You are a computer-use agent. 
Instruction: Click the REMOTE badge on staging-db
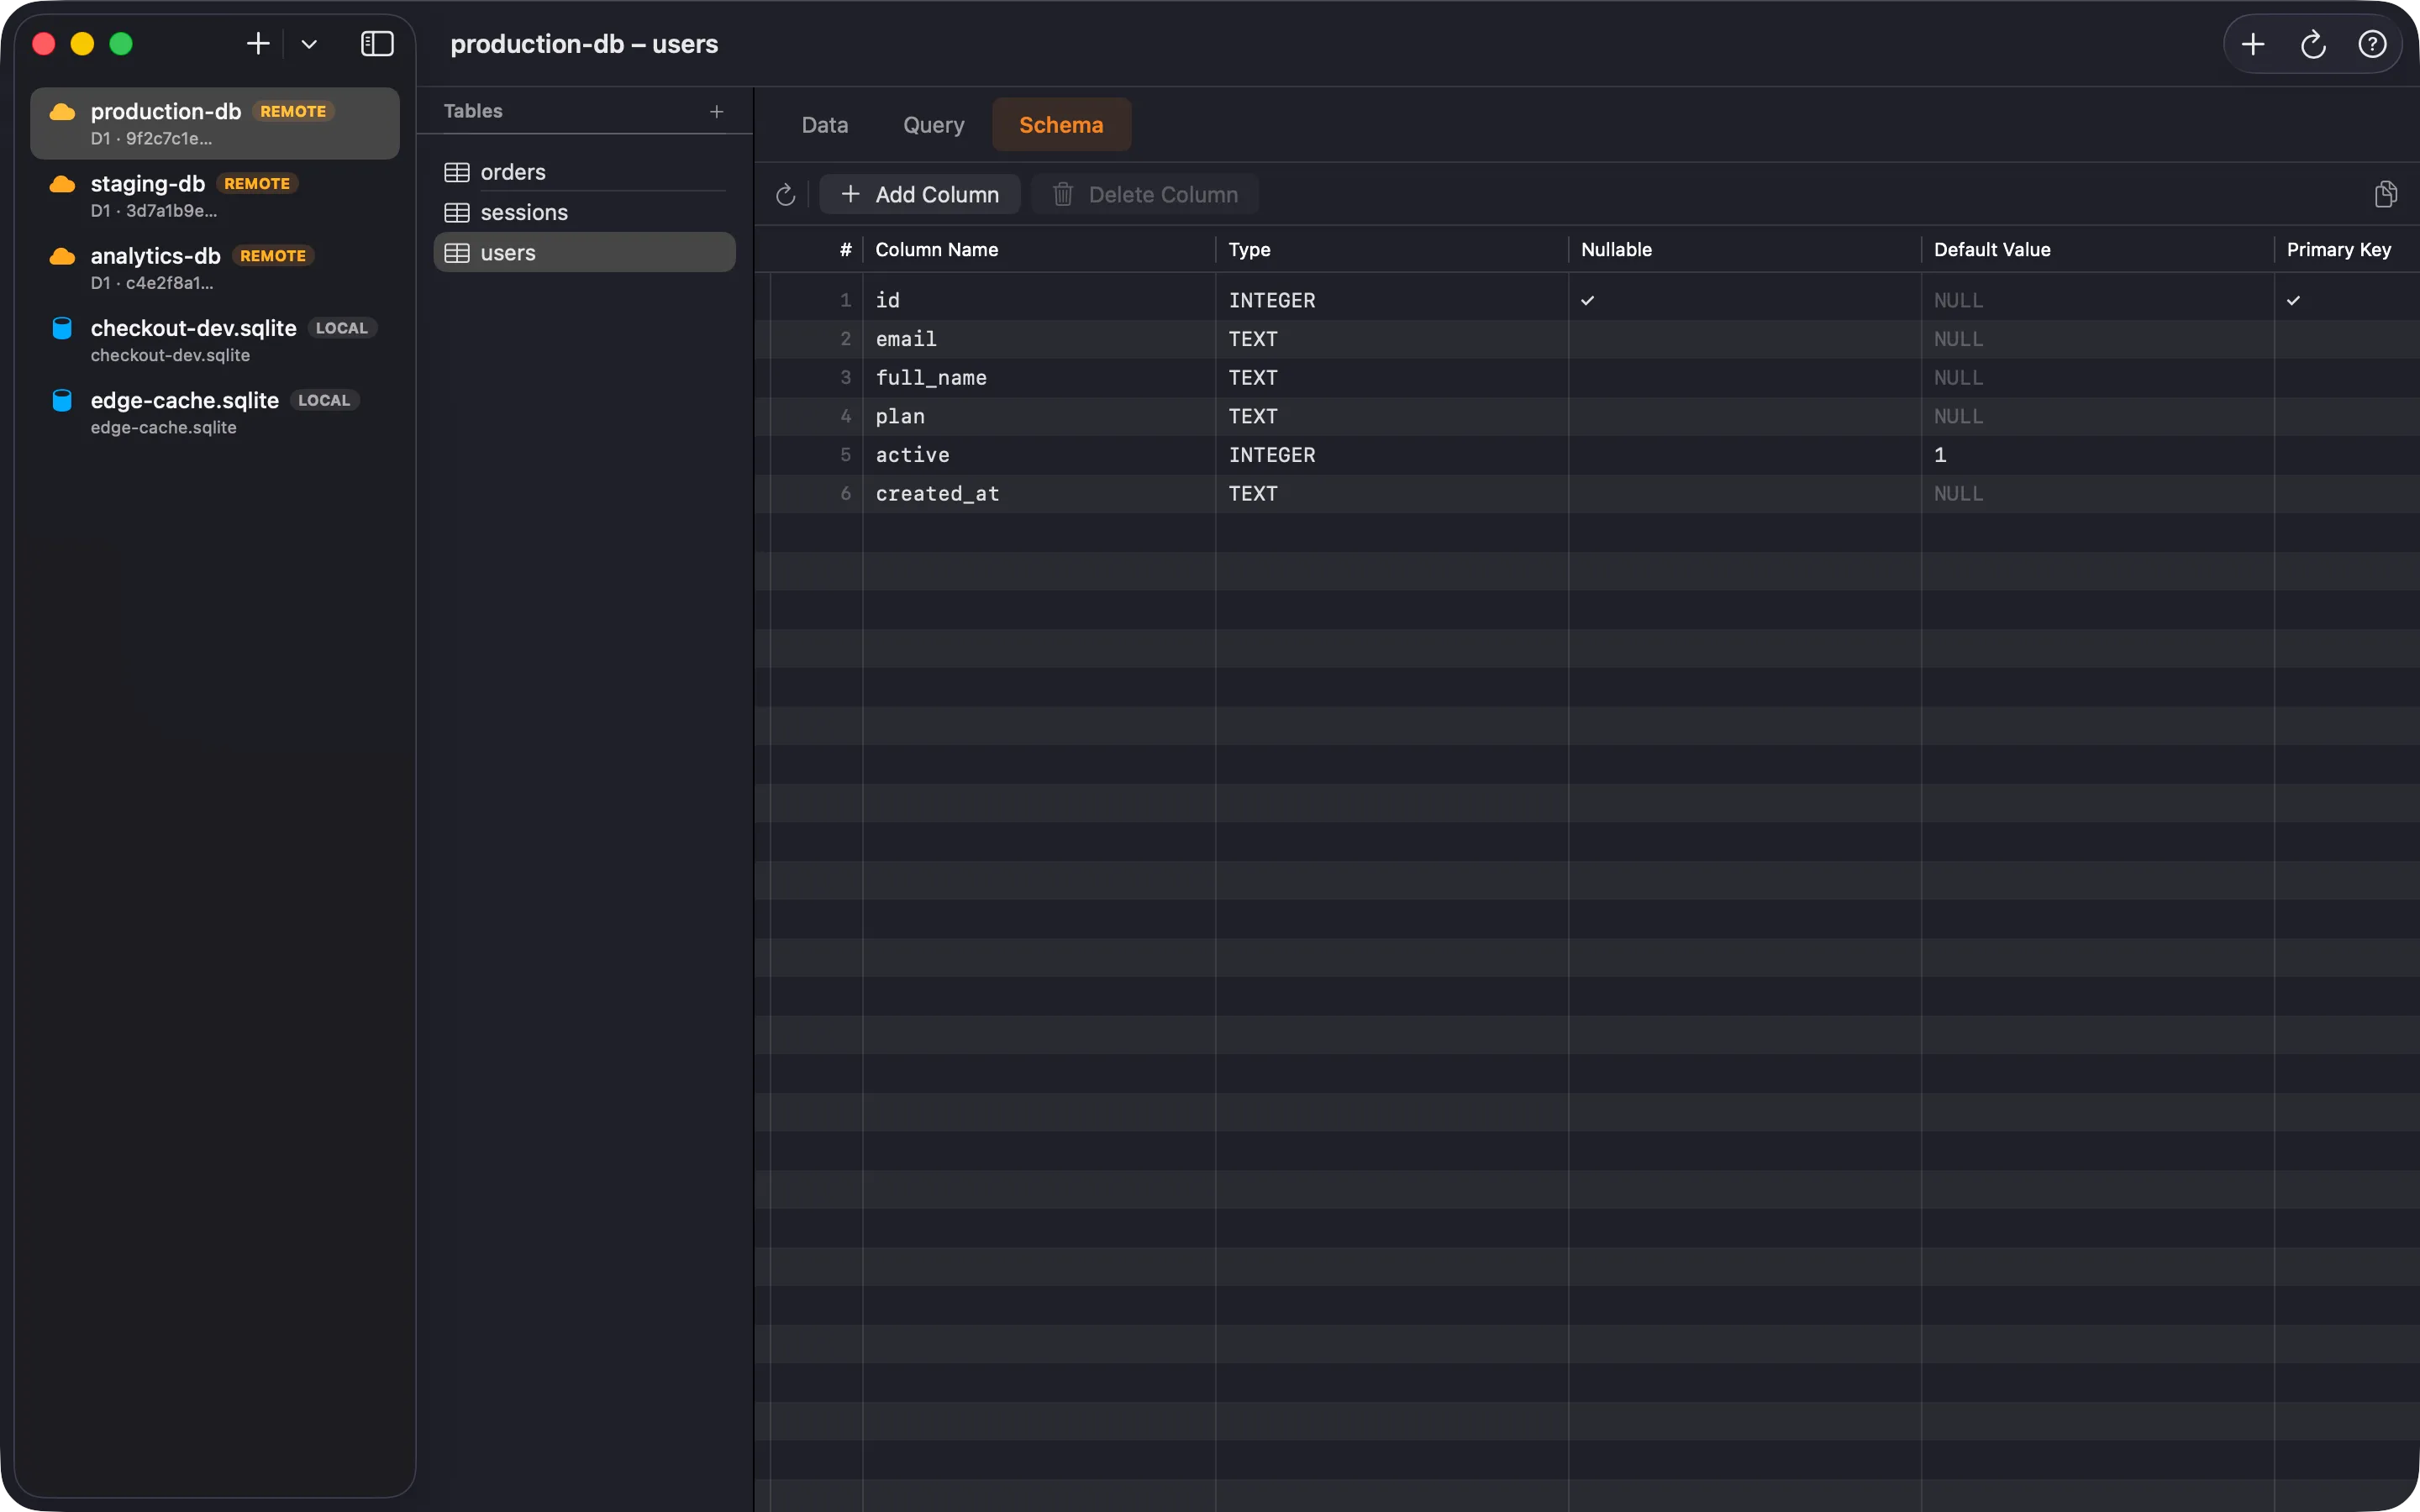pos(257,184)
